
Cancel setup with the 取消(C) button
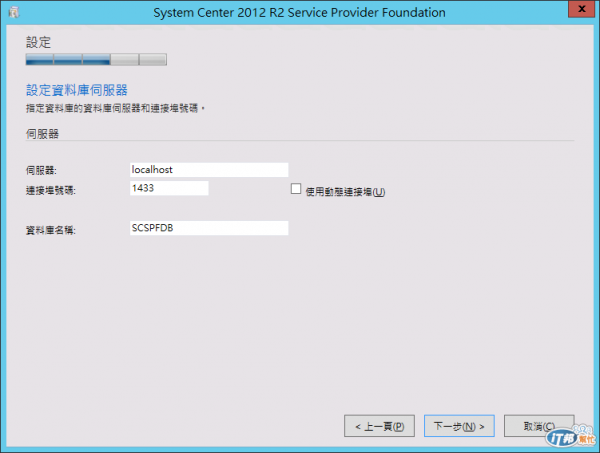tap(539, 426)
